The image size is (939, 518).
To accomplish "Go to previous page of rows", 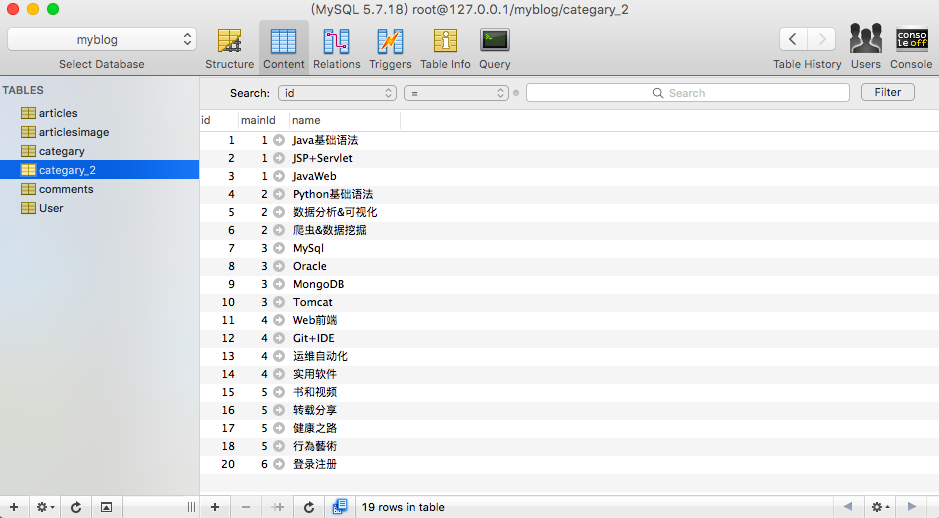I will 847,507.
